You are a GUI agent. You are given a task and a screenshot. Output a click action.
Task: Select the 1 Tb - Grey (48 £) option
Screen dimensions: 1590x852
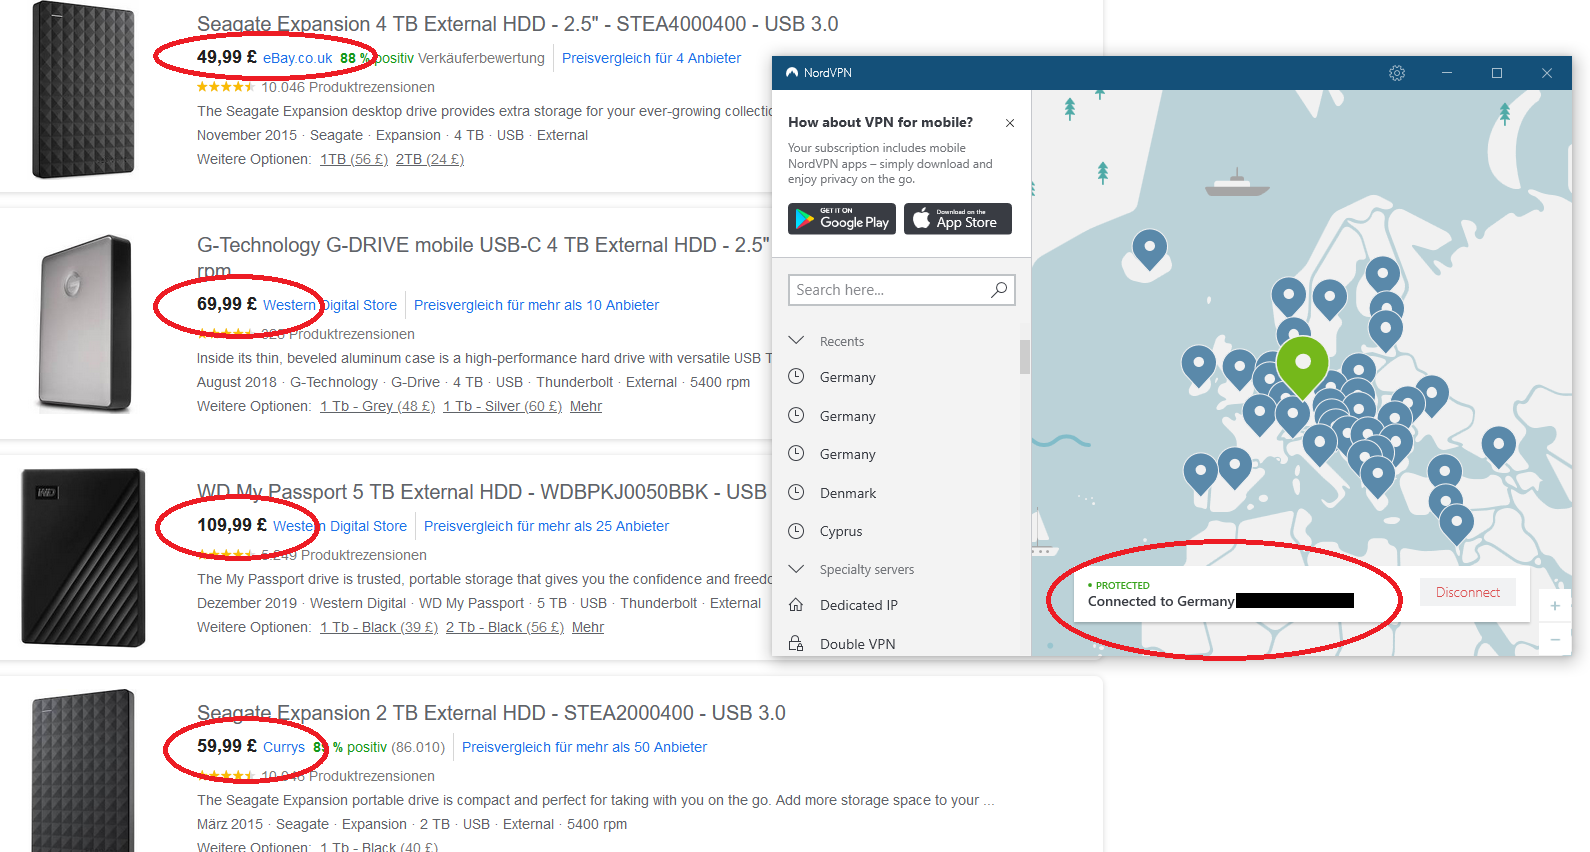(377, 406)
